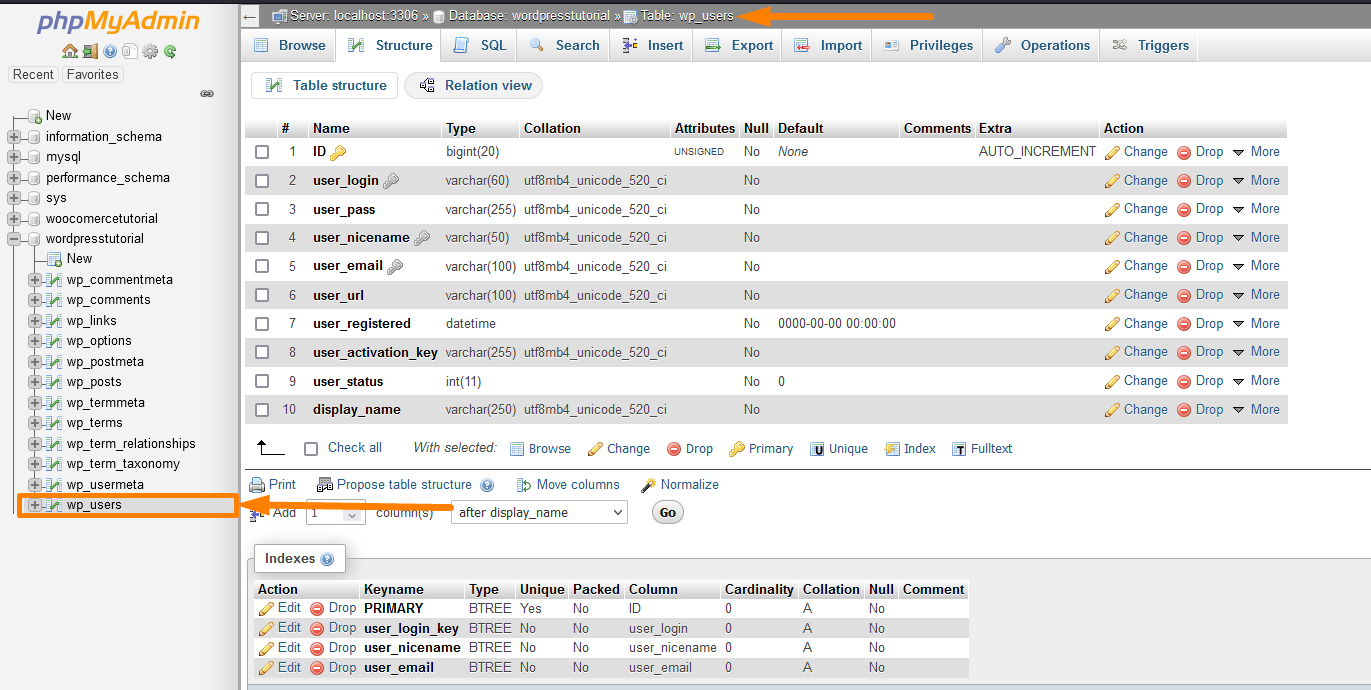Open the More dropdown for user_registered row
Screen dimensions: 1371x690
pos(1256,324)
